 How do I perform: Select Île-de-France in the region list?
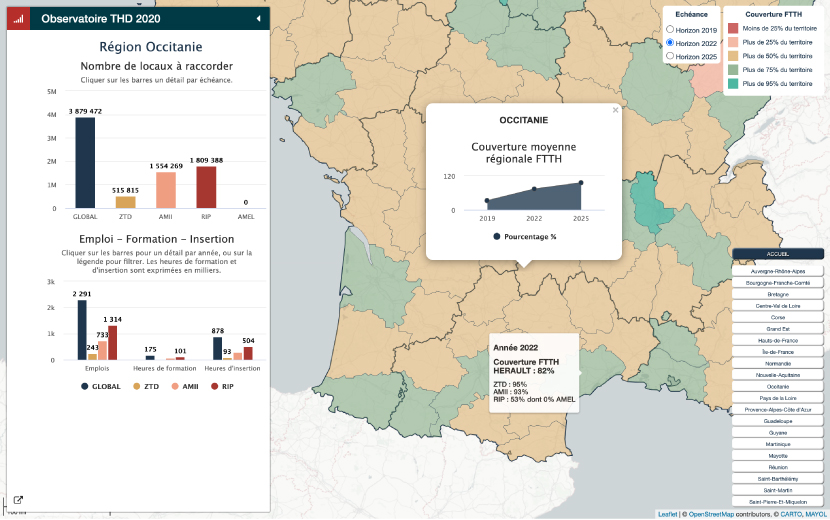pos(777,351)
